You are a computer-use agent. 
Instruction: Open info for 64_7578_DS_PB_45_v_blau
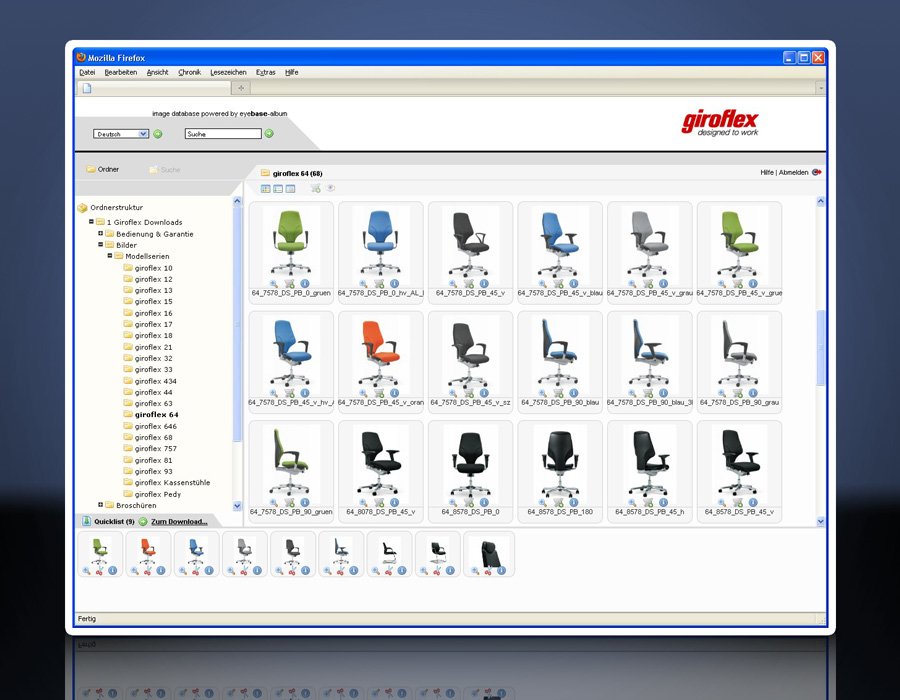(x=574, y=283)
